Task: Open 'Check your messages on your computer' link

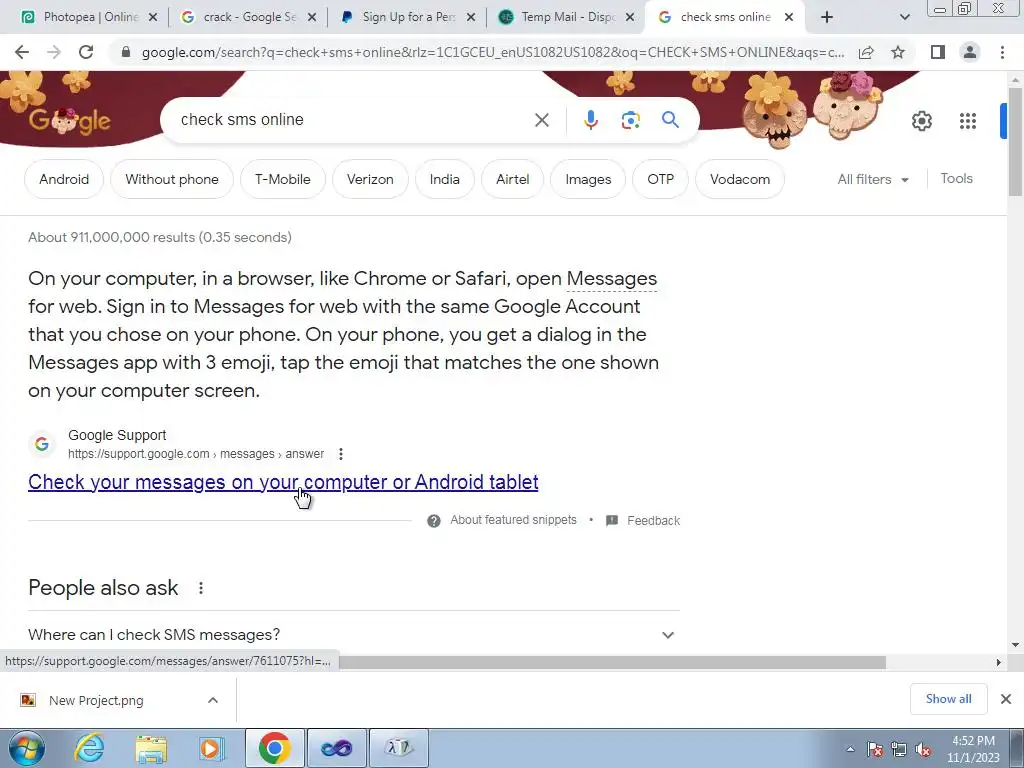Action: point(283,482)
